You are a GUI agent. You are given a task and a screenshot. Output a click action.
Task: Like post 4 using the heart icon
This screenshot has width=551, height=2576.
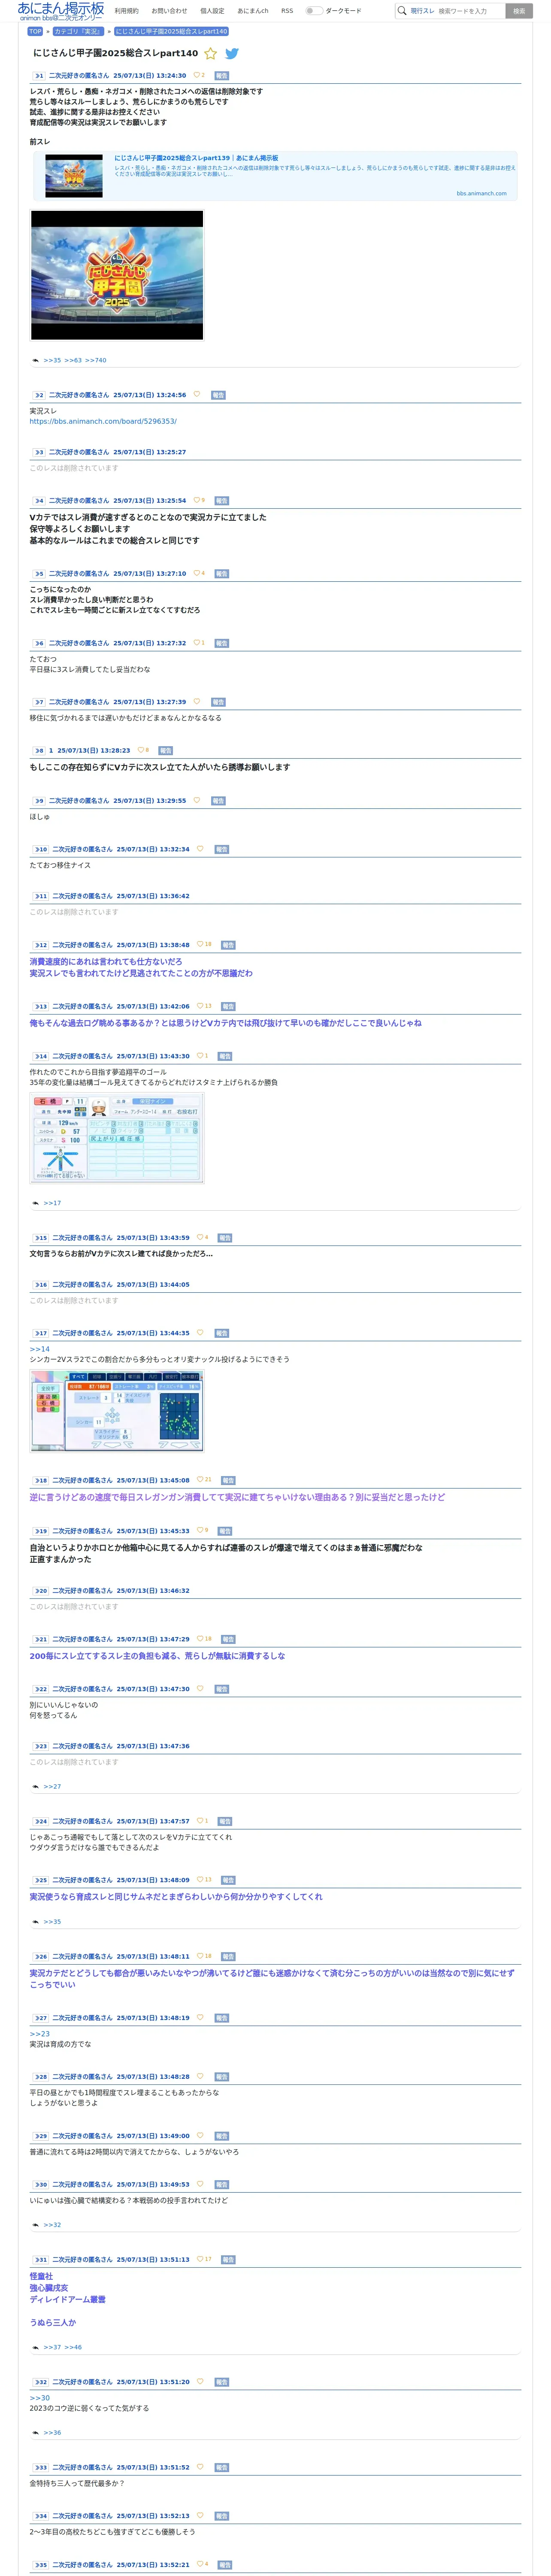click(x=197, y=501)
